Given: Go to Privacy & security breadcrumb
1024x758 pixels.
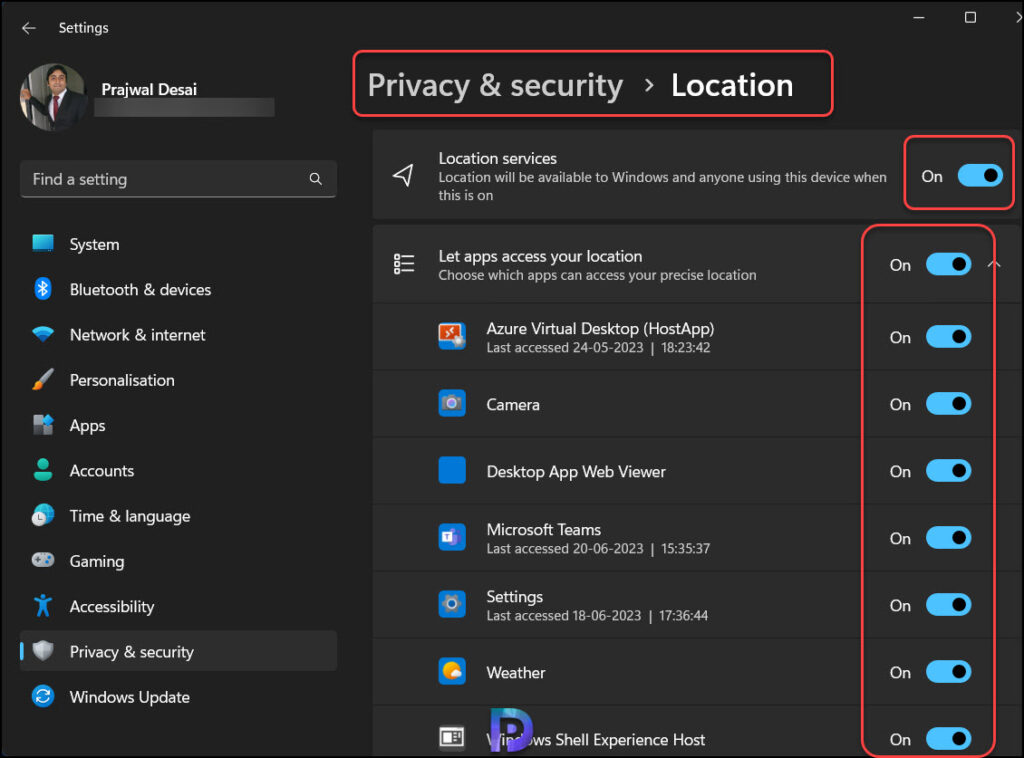Looking at the screenshot, I should tap(495, 86).
